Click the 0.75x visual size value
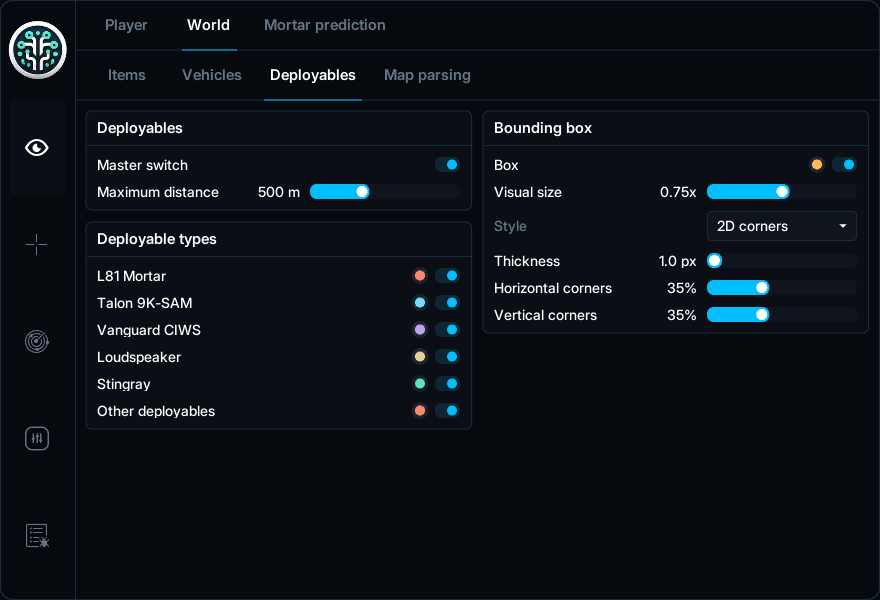 (x=678, y=192)
